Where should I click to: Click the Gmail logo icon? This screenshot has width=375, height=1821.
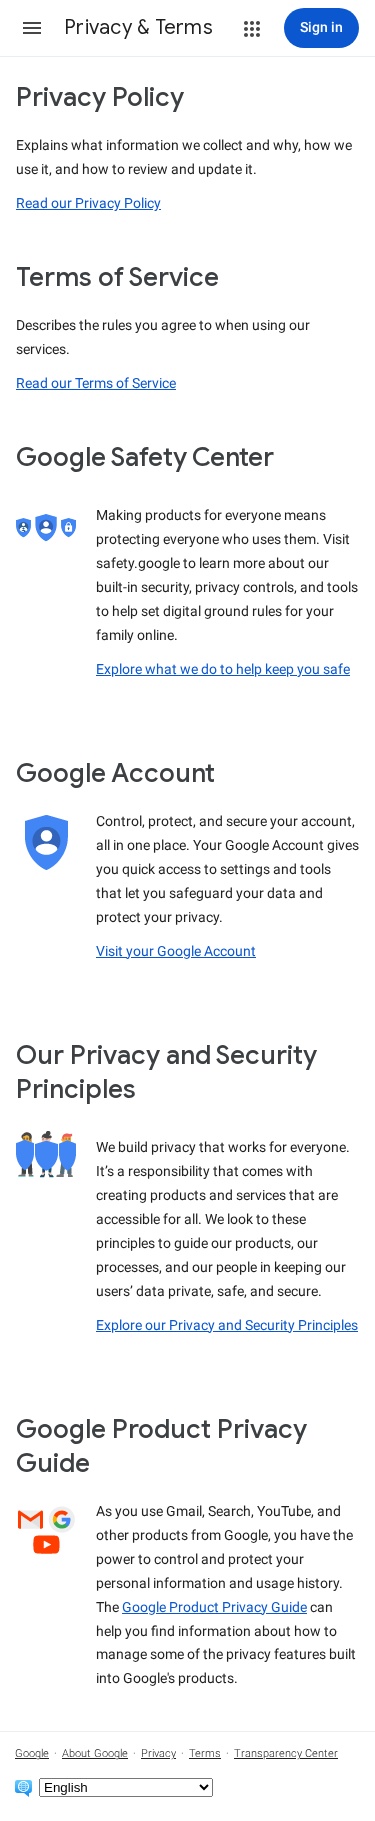point(30,1520)
